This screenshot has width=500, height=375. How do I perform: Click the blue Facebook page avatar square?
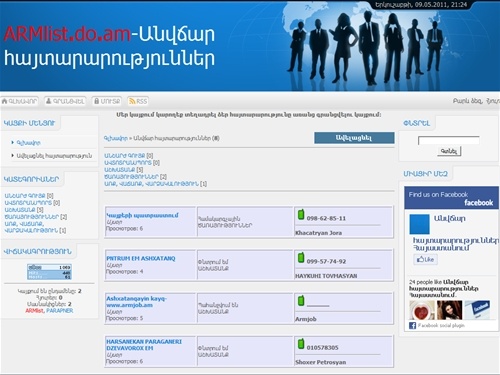tap(419, 224)
